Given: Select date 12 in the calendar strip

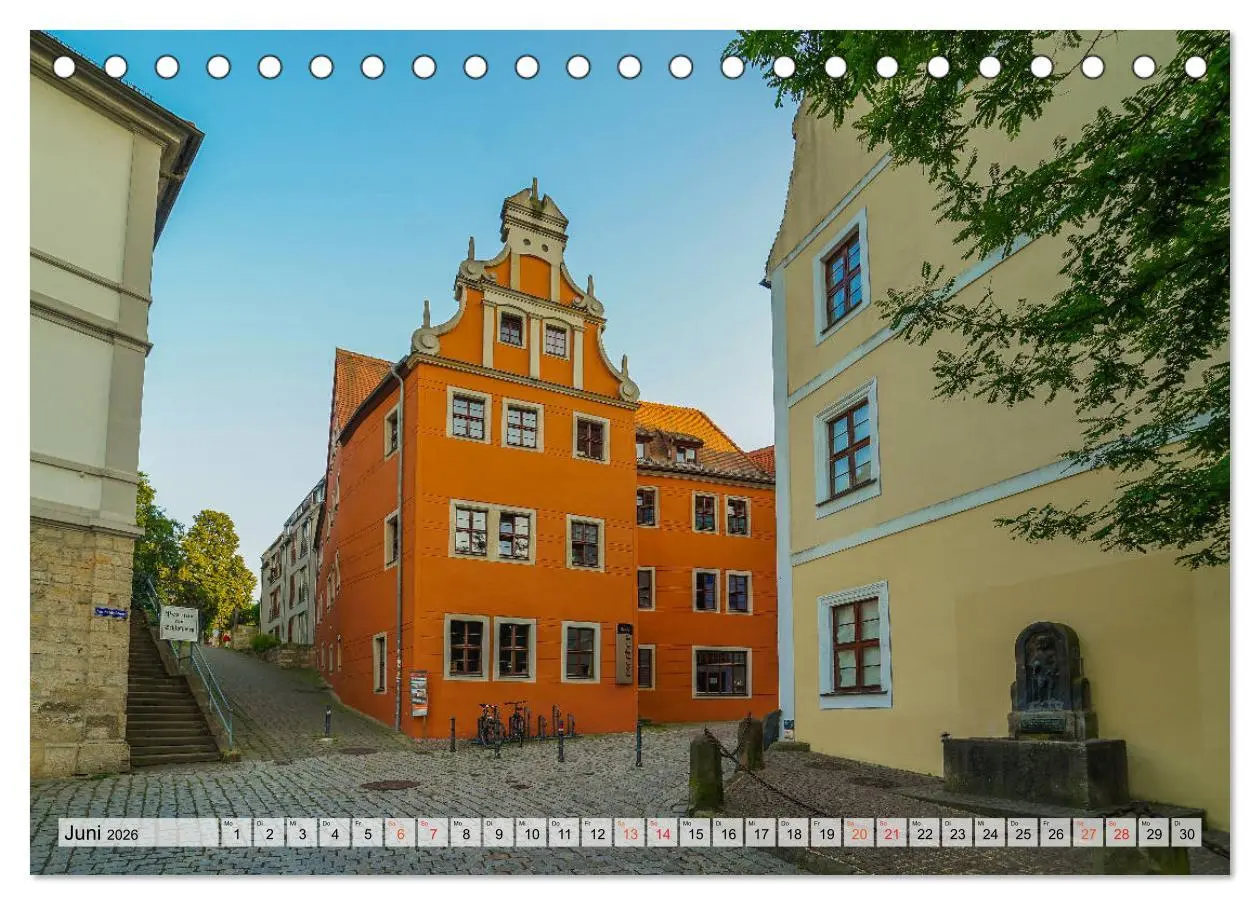Looking at the screenshot, I should (x=596, y=833).
